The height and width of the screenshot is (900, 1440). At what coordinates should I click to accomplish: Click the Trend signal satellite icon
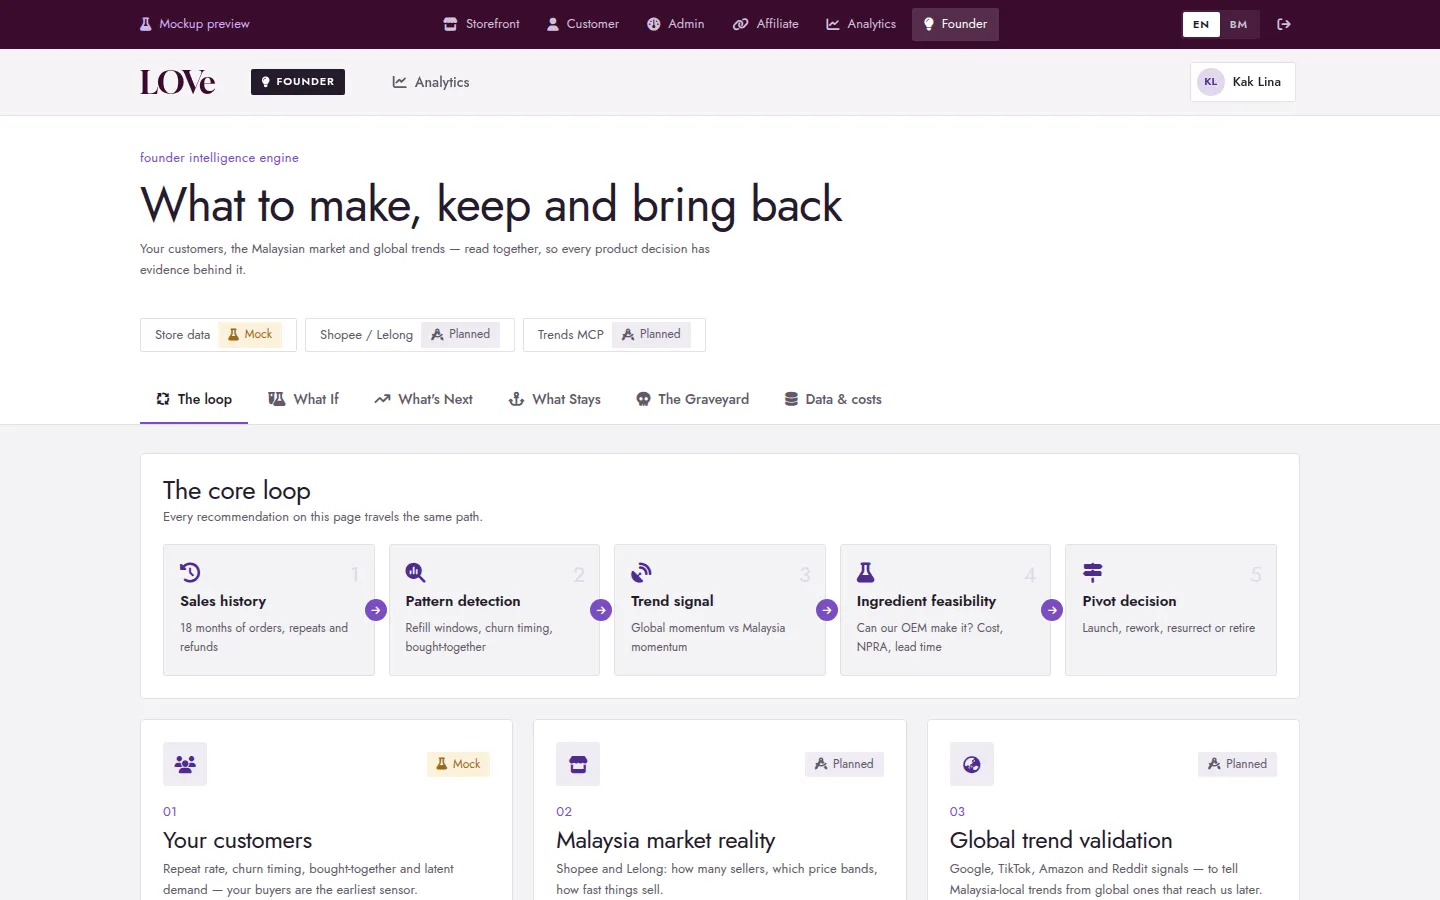click(641, 572)
